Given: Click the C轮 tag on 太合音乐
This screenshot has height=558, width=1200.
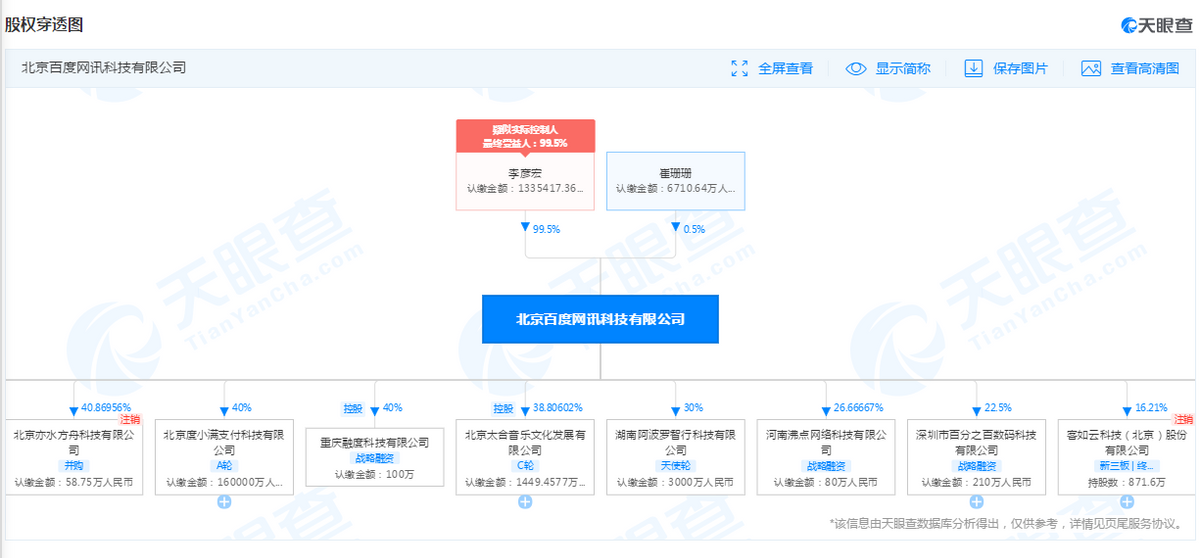Looking at the screenshot, I should click(525, 466).
